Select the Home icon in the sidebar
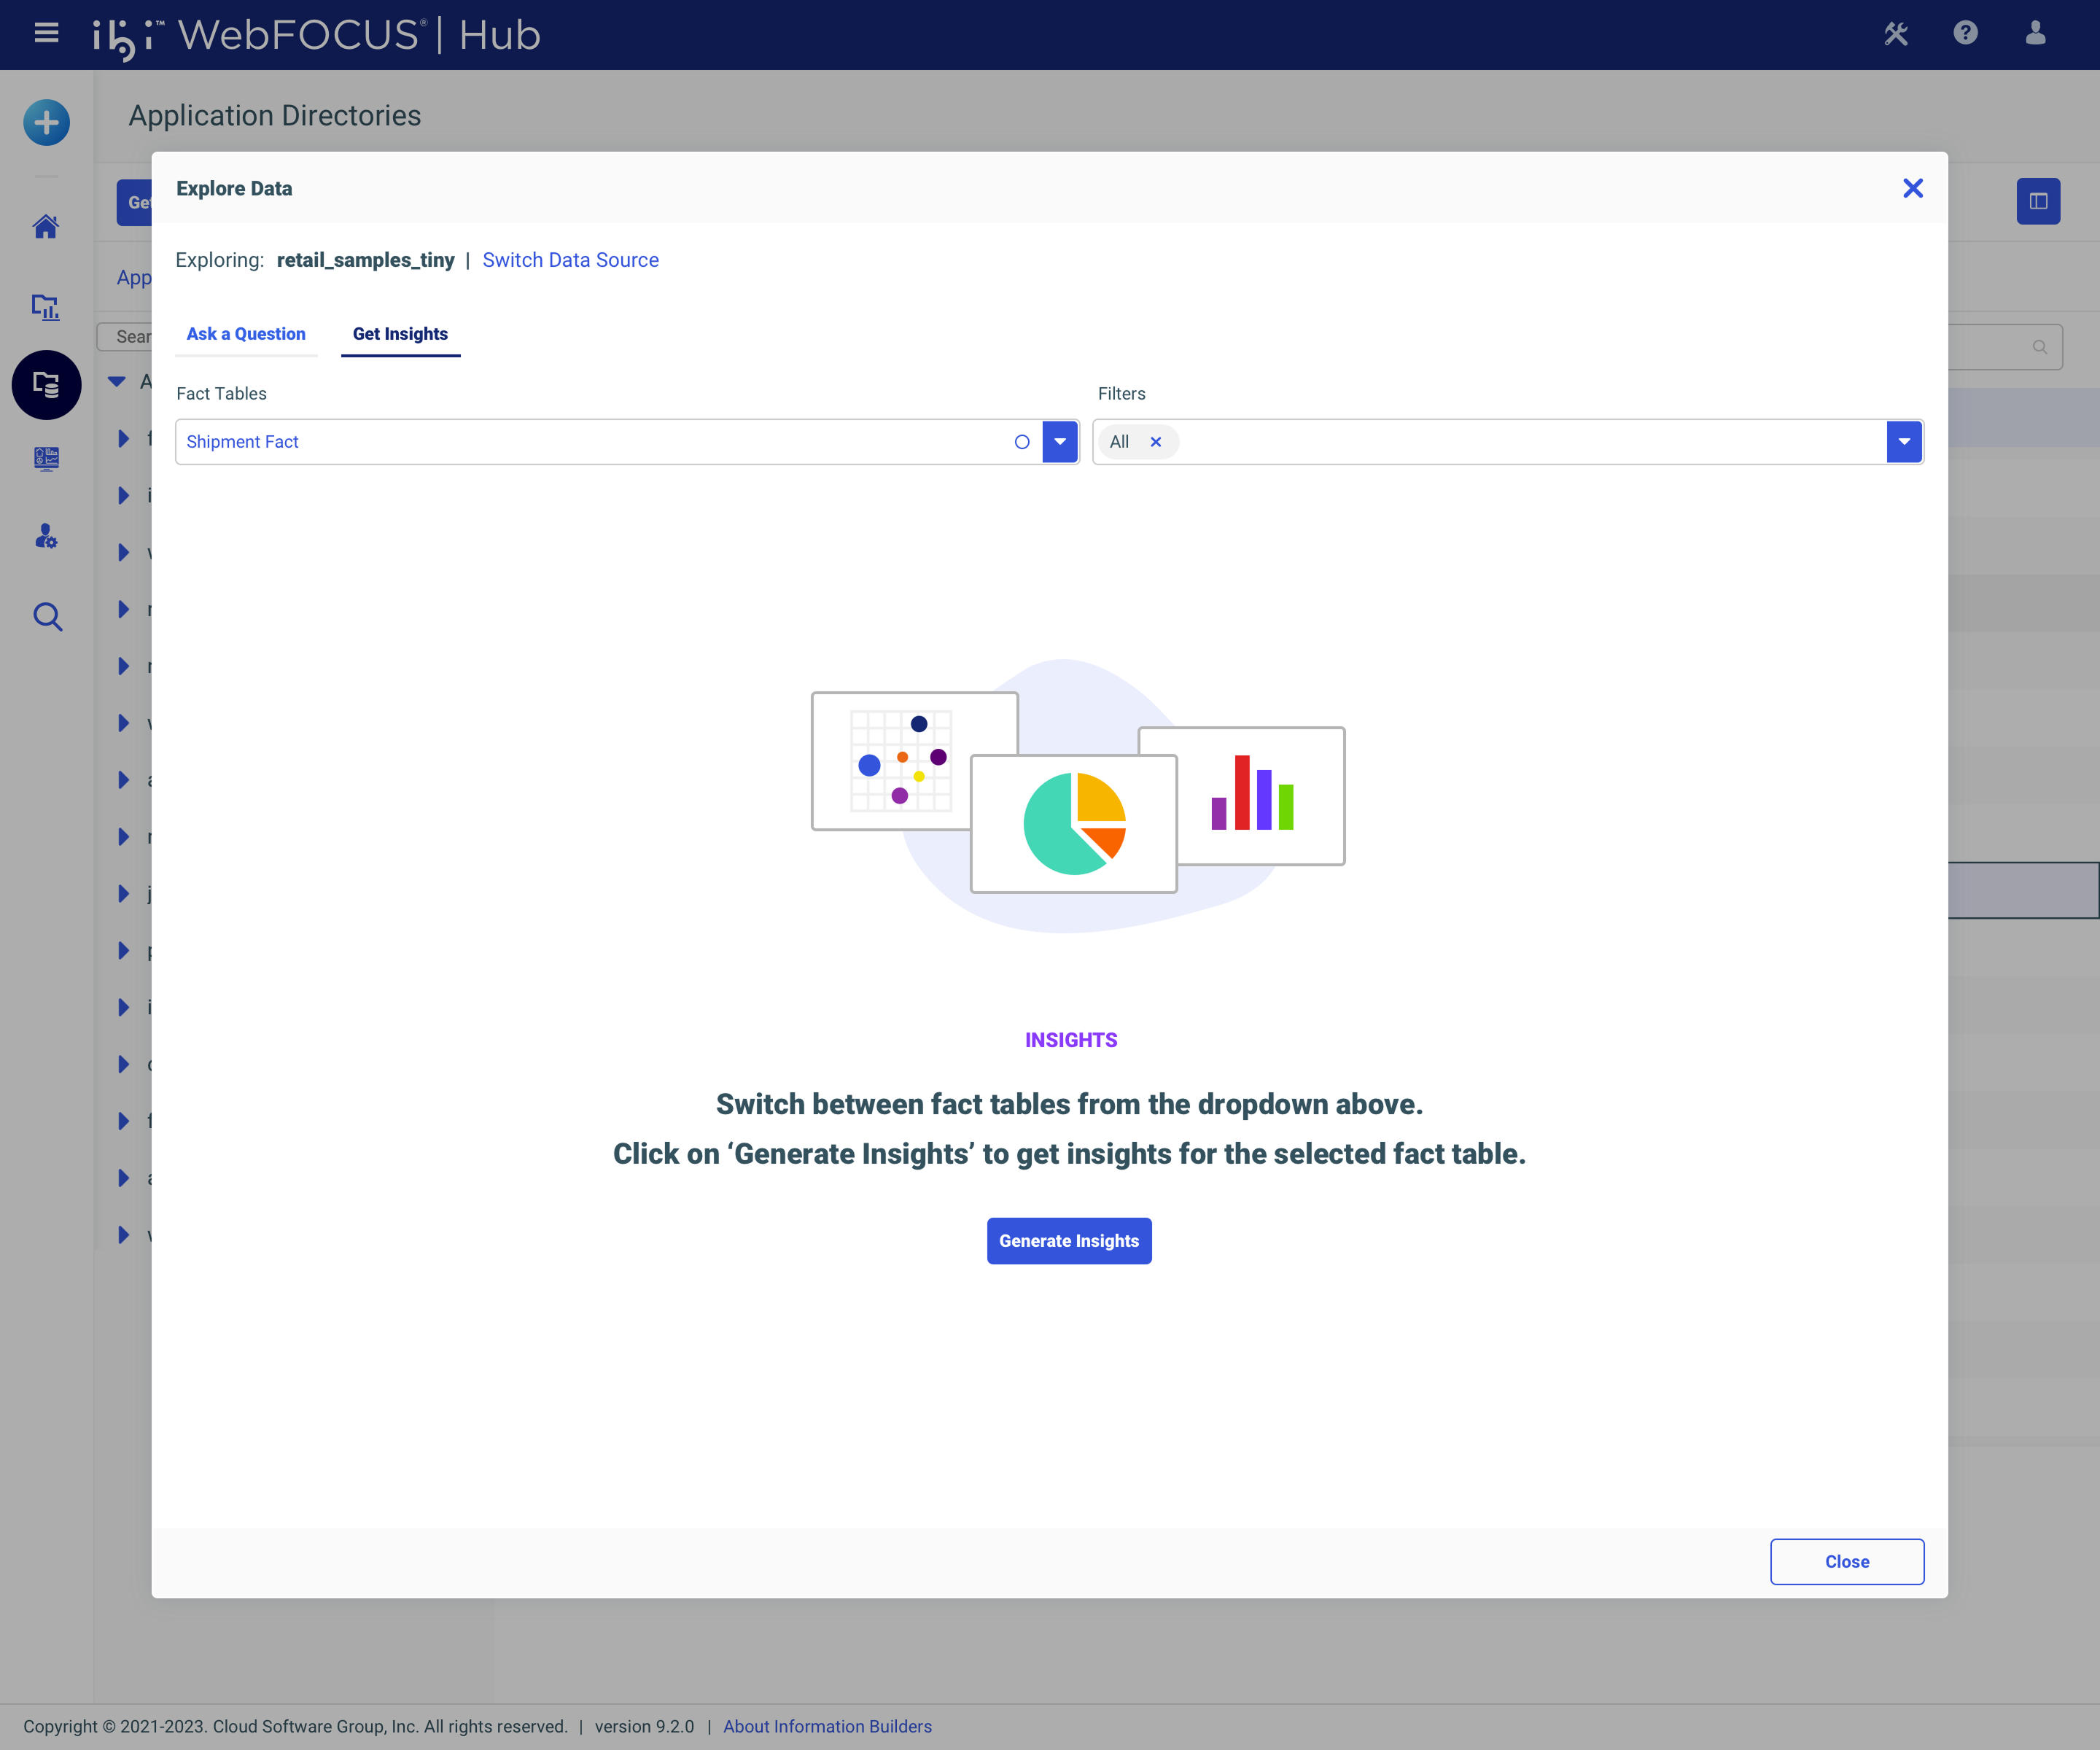This screenshot has width=2100, height=1750. click(x=46, y=227)
